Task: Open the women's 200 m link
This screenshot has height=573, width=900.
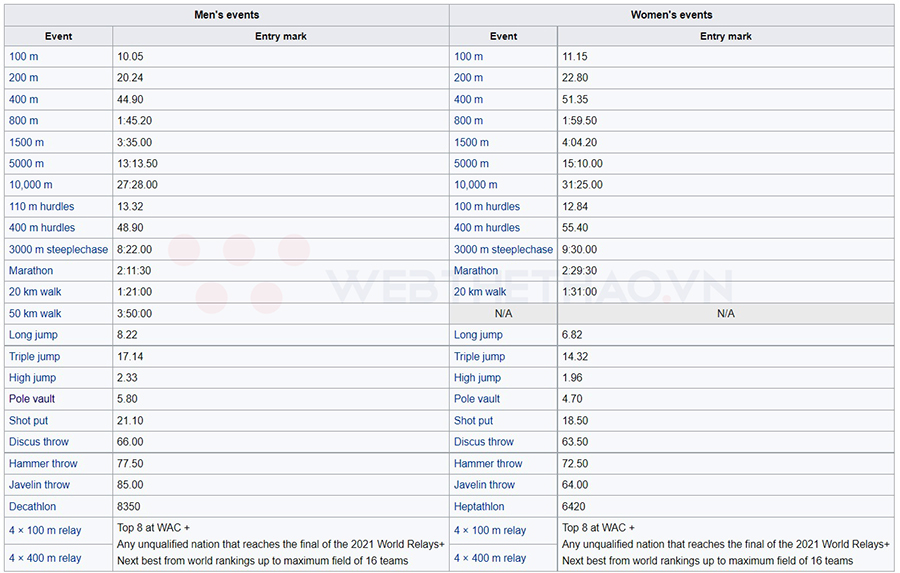Action: pyautogui.click(x=468, y=78)
